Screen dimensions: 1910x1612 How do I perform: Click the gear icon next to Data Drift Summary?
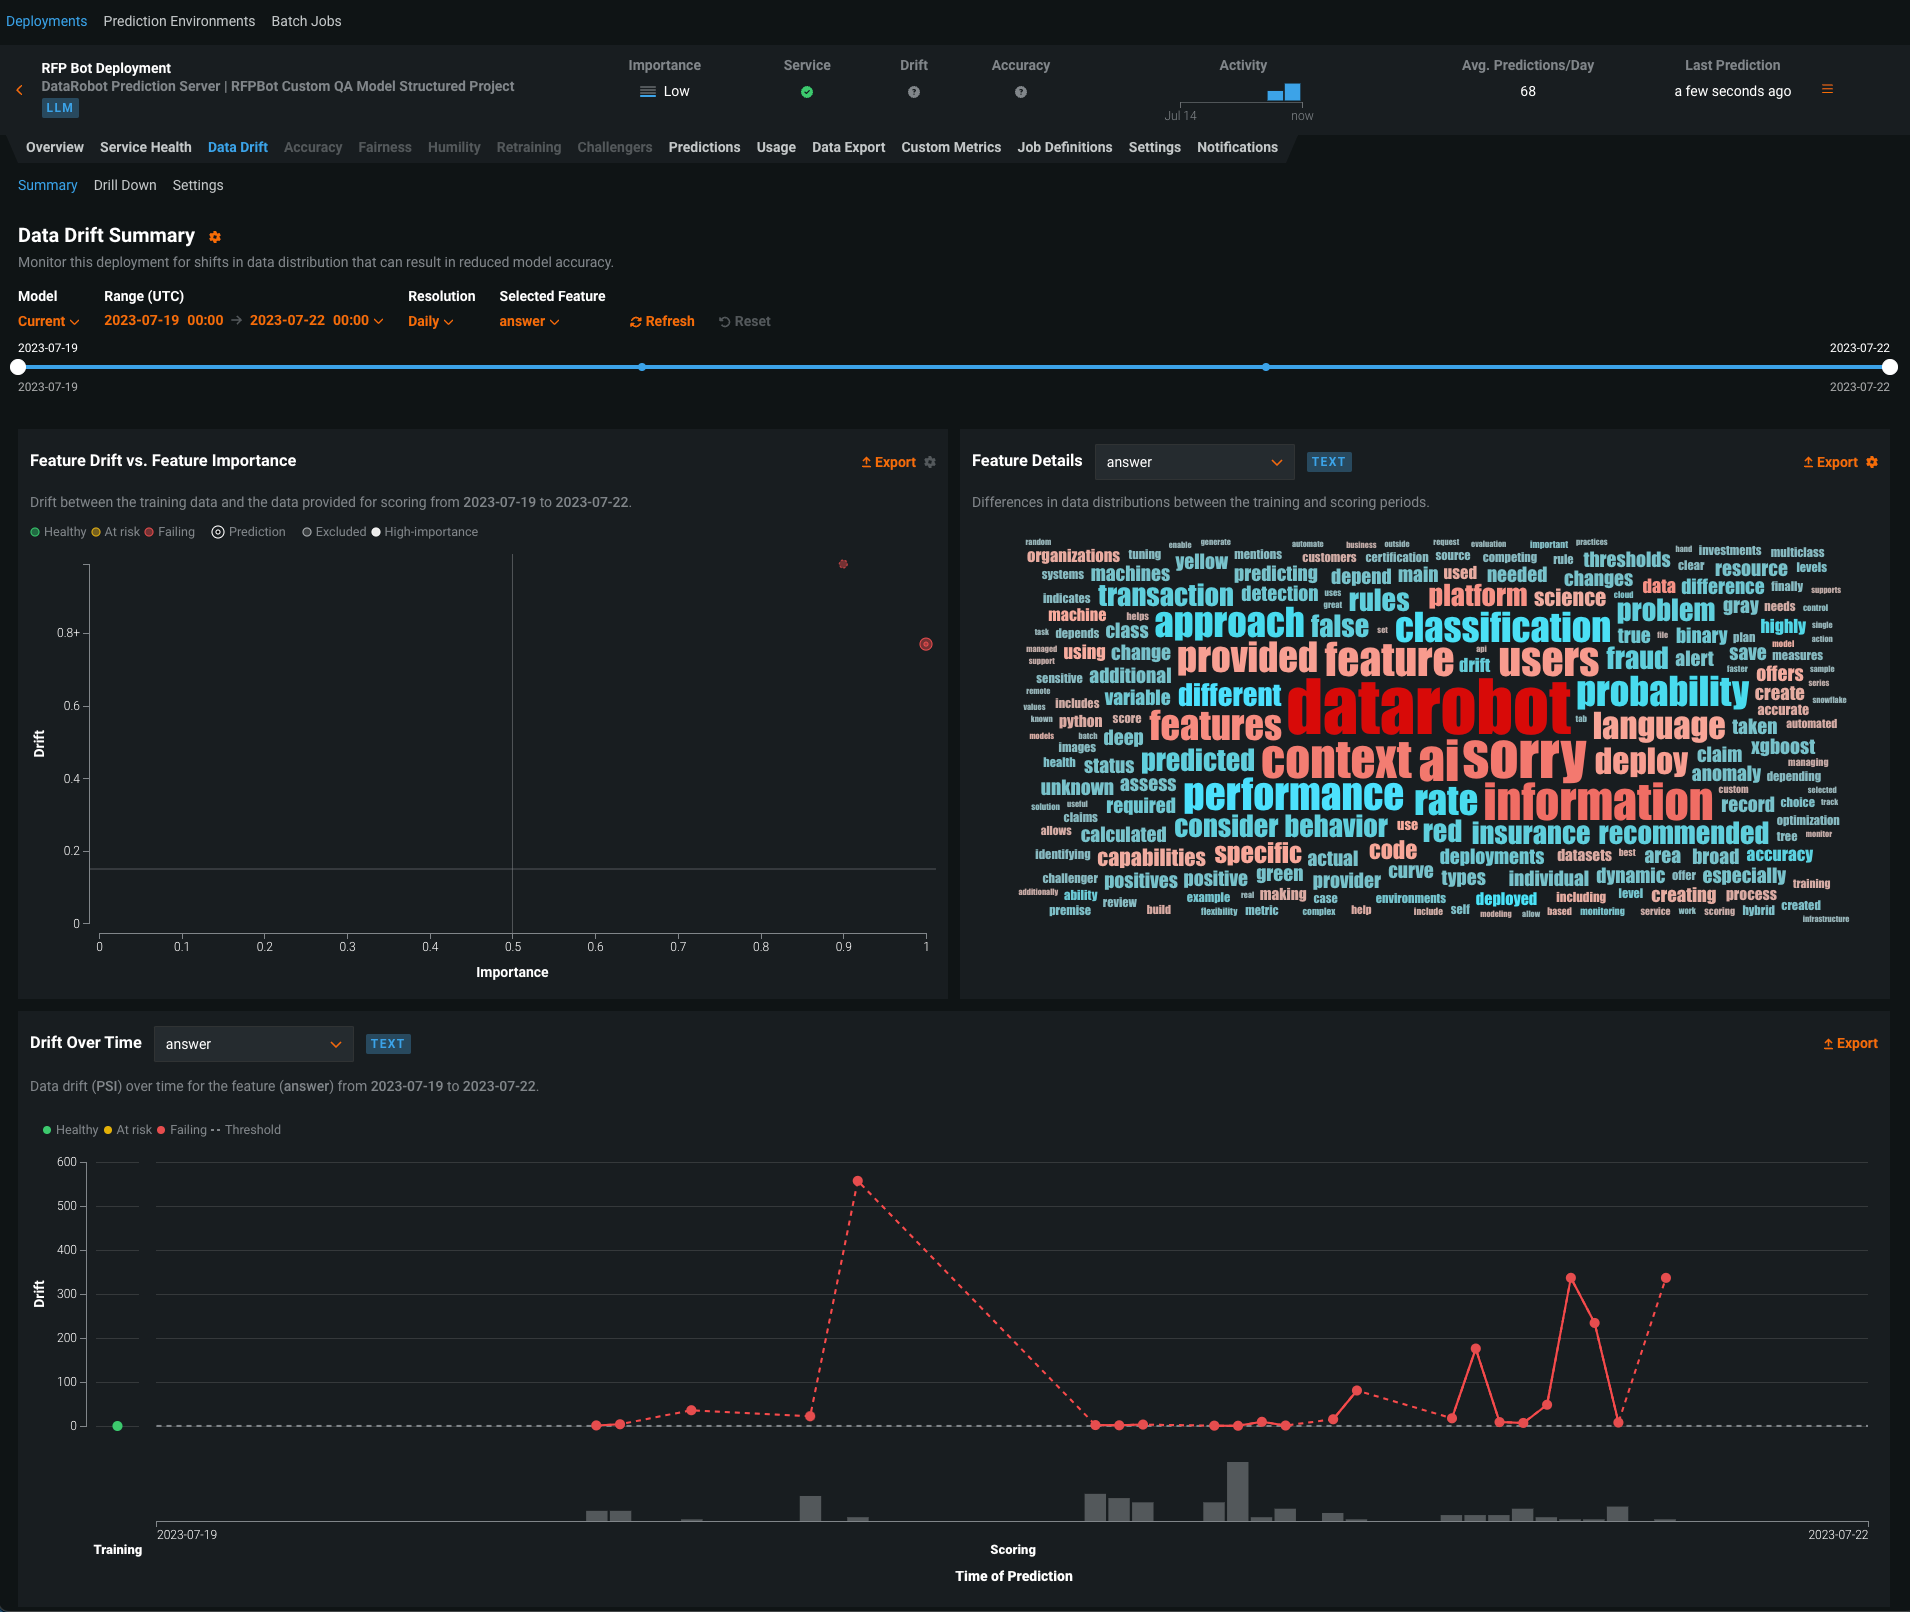[x=215, y=237]
